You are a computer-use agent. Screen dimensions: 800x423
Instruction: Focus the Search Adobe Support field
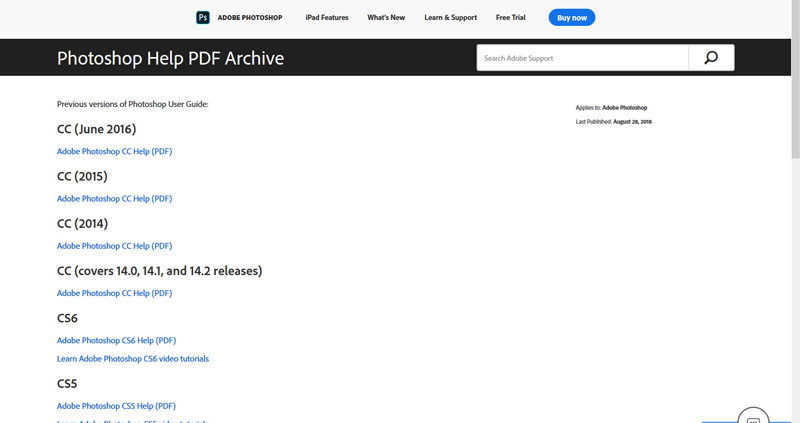coord(583,58)
